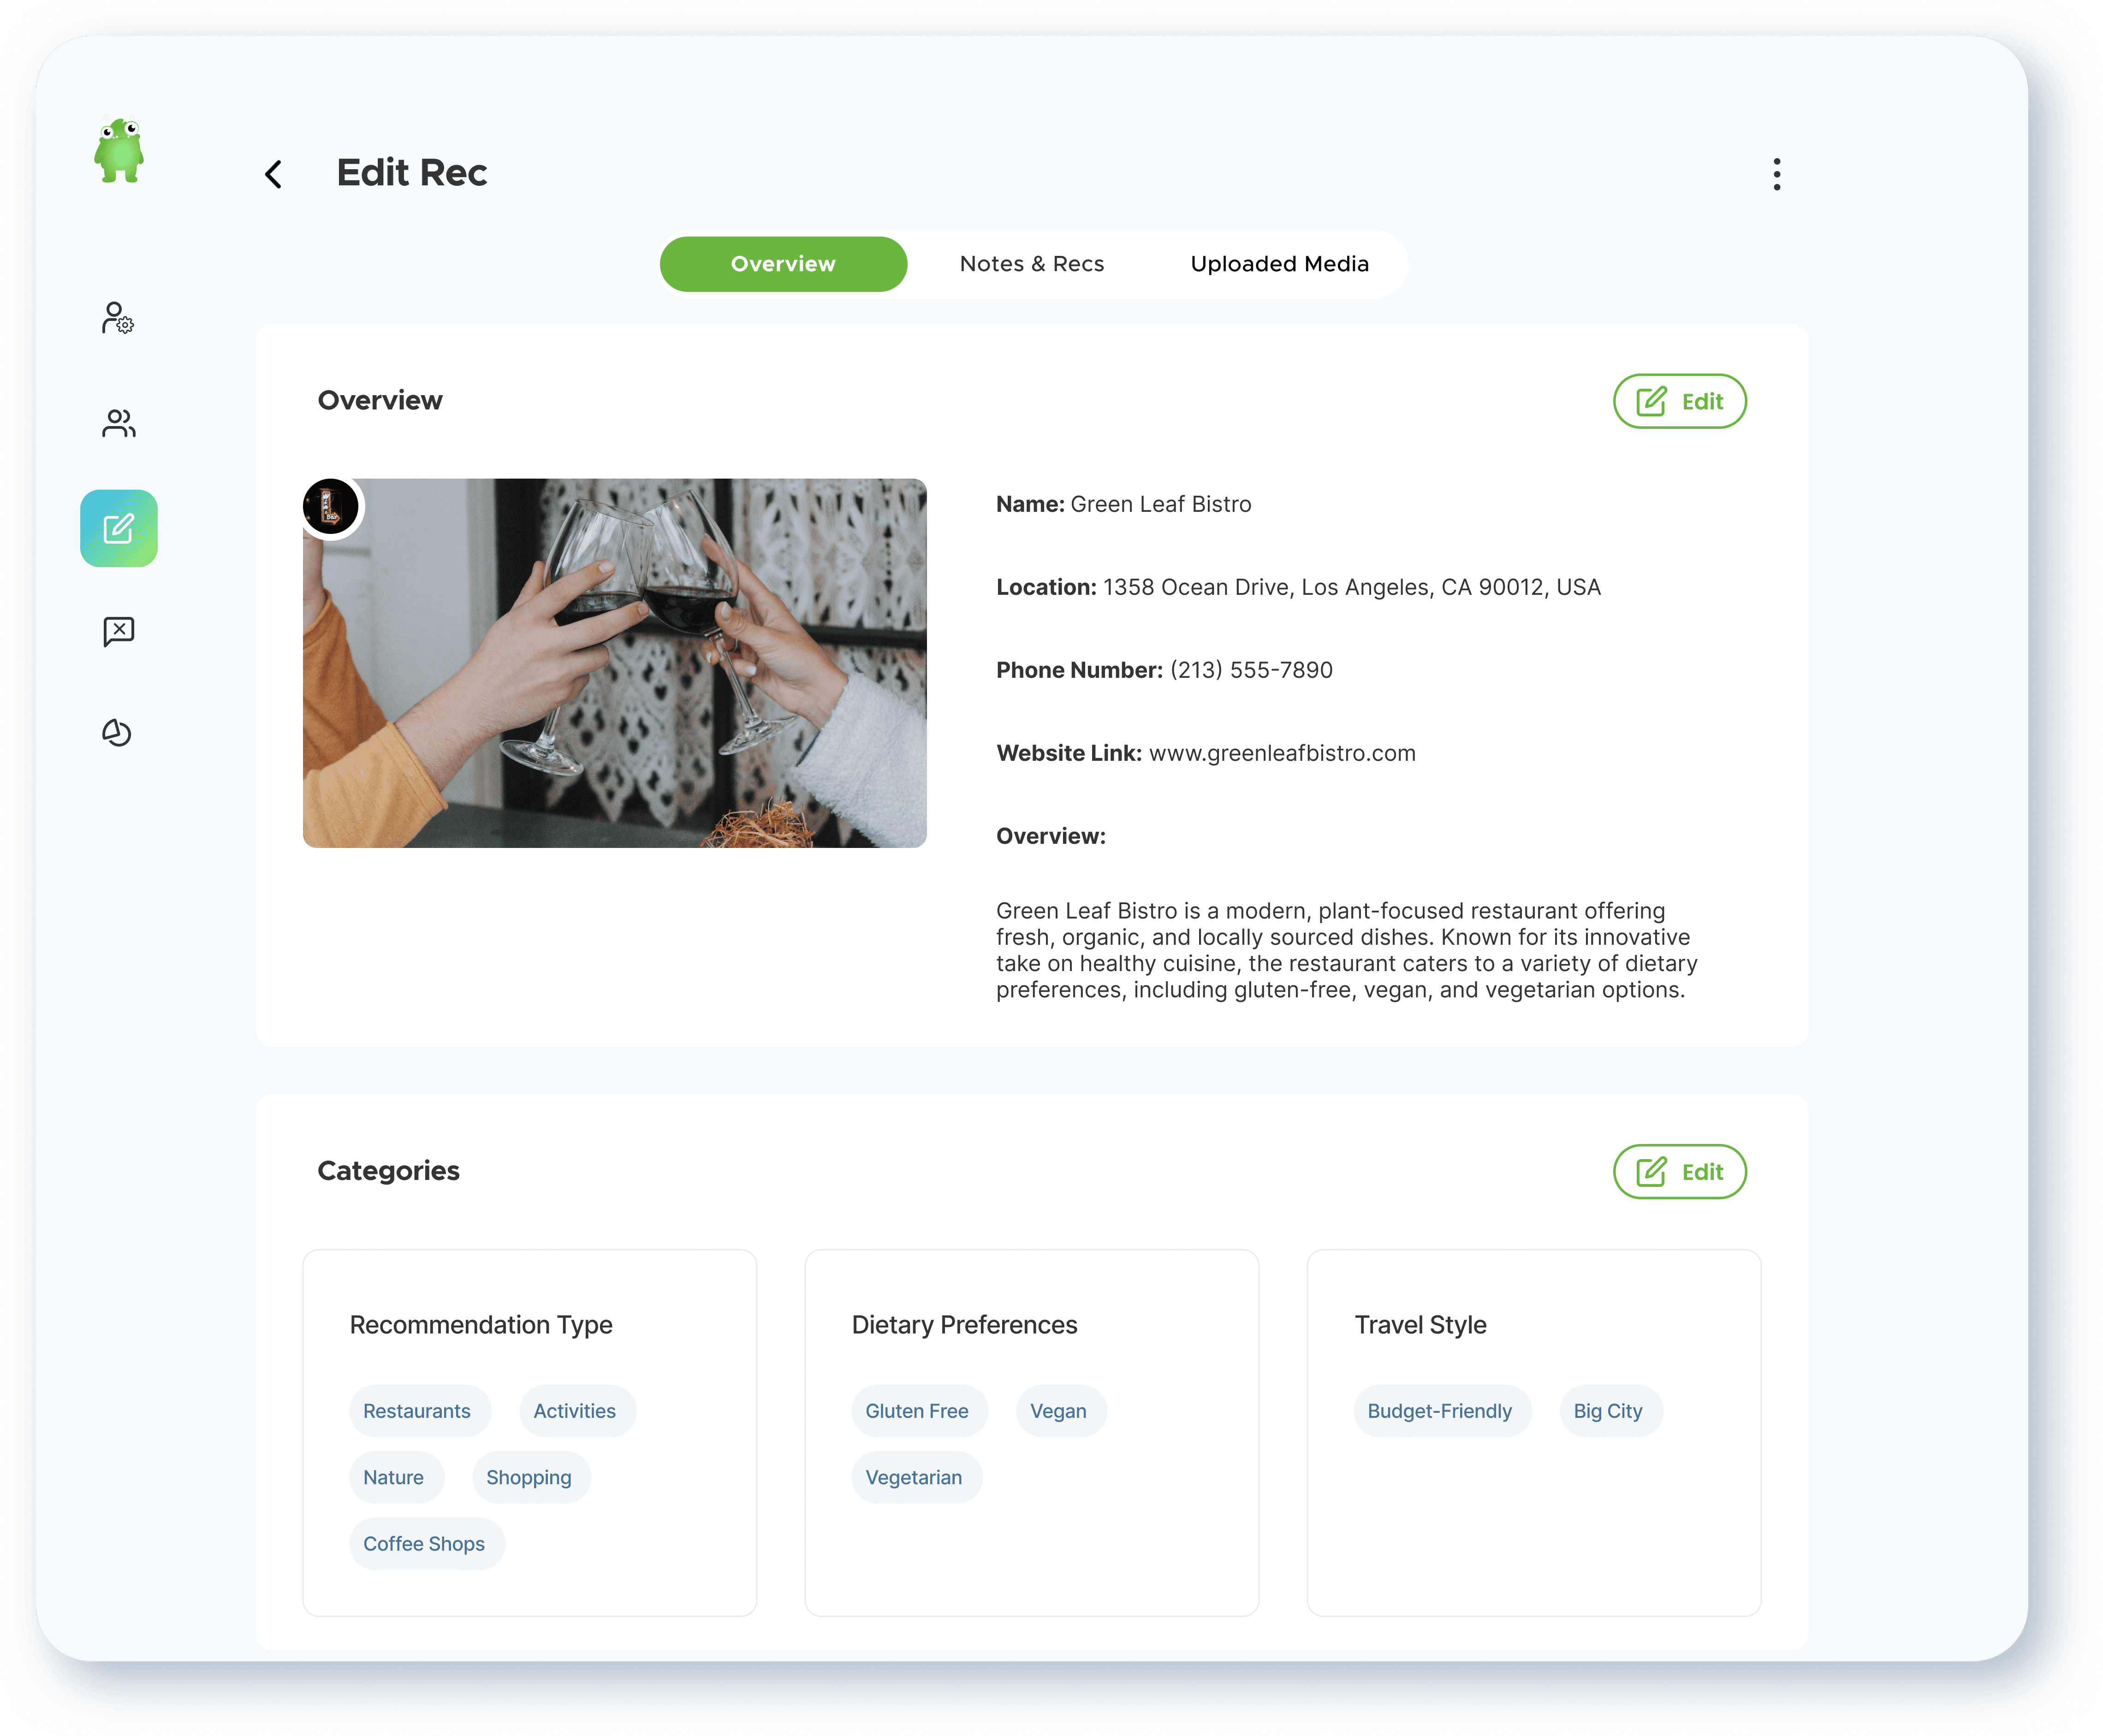Open the three-dot more options menu

[1776, 174]
